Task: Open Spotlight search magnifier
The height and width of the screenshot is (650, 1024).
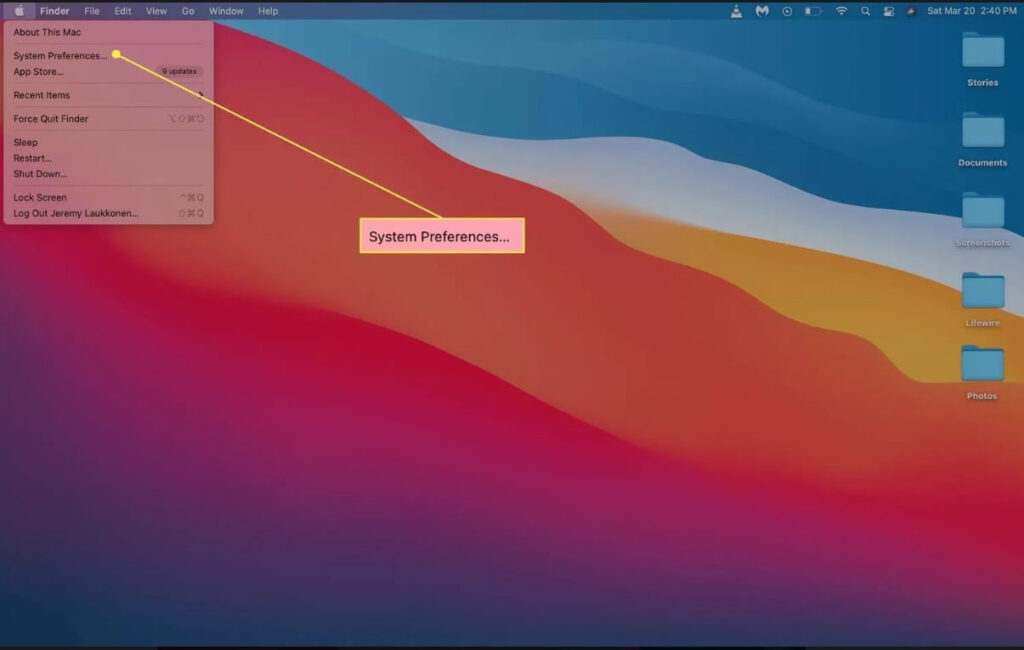Action: 865,11
